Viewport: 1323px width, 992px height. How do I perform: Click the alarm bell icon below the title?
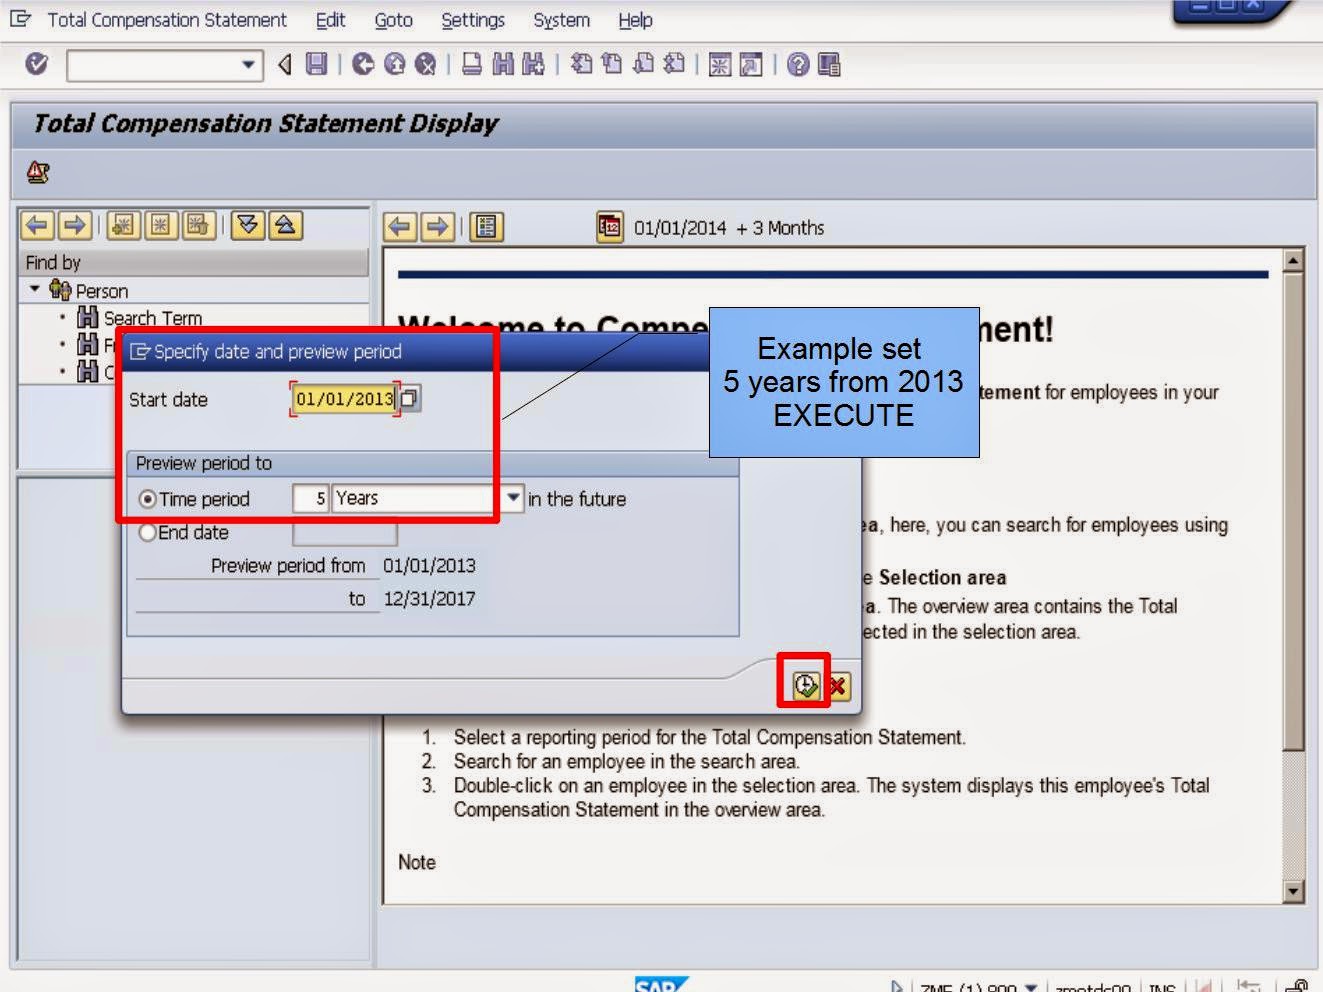coord(37,172)
